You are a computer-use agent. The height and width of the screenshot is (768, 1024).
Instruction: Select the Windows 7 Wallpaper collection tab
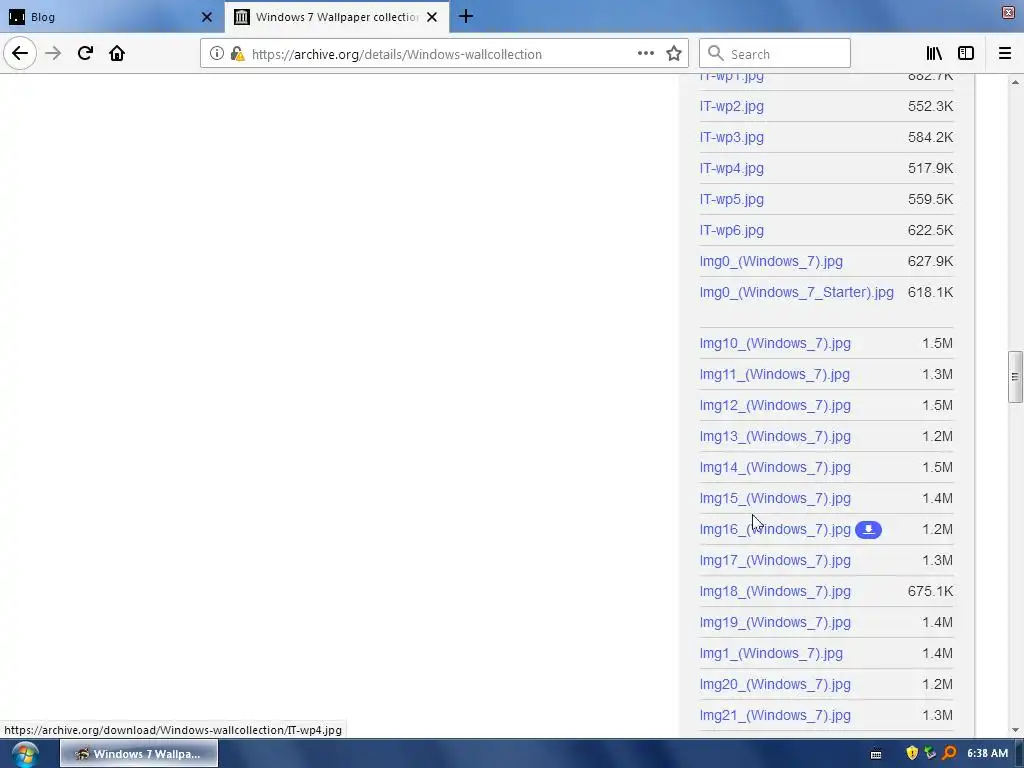336,17
